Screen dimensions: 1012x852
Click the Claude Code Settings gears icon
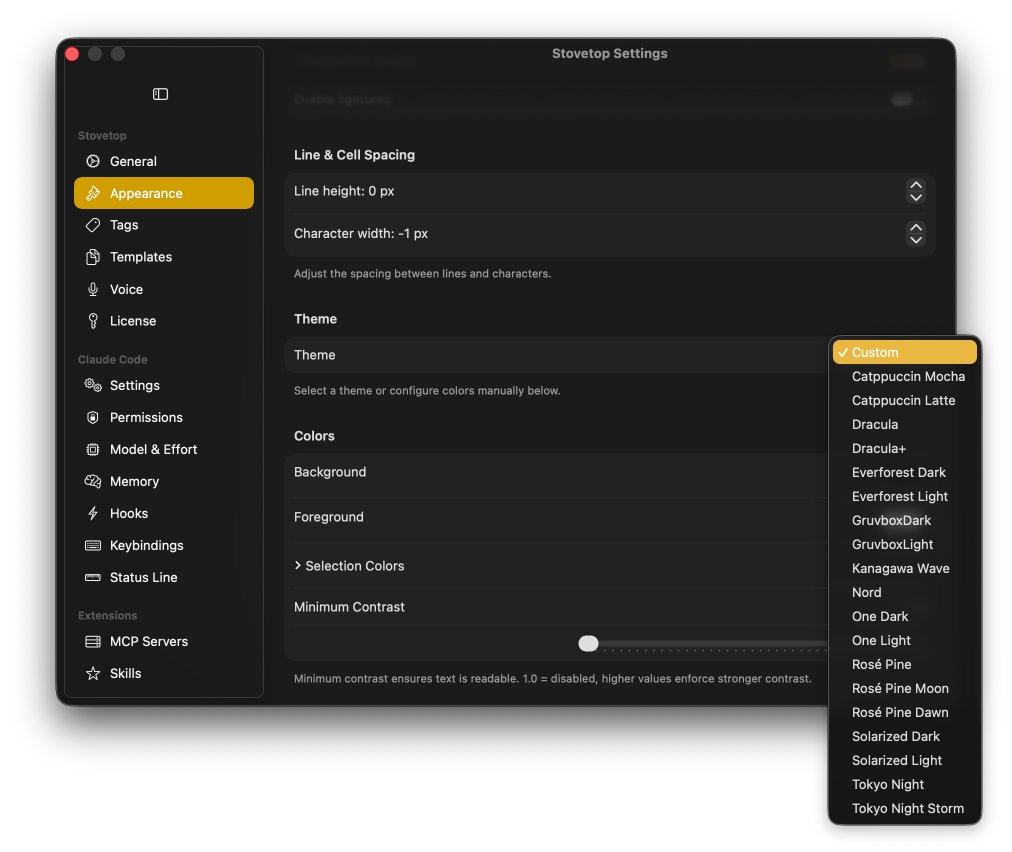point(93,385)
